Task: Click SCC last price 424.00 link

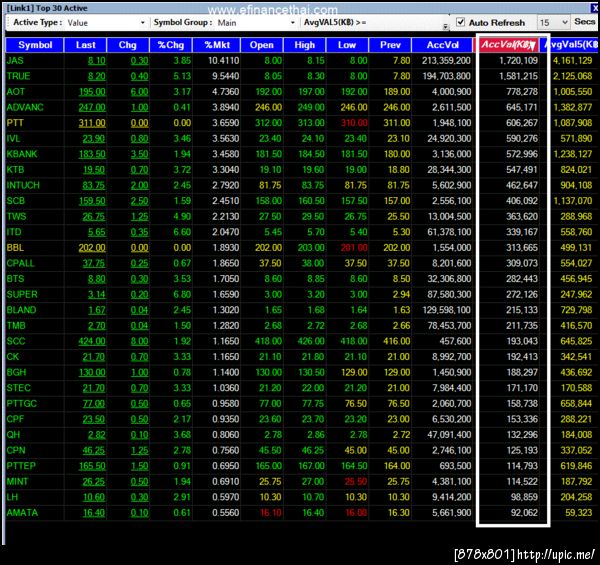Action: click(x=92, y=342)
